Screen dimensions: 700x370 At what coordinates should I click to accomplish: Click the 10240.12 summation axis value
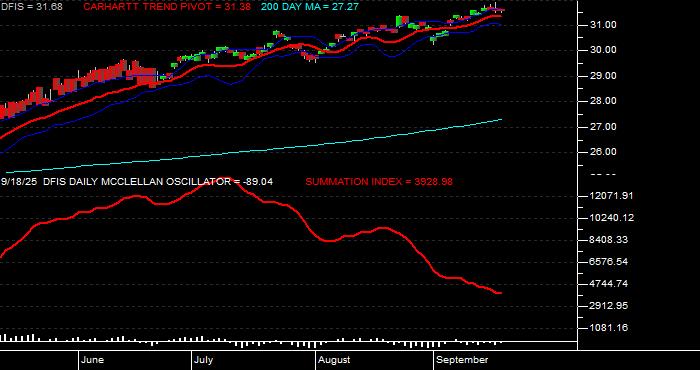(x=611, y=218)
